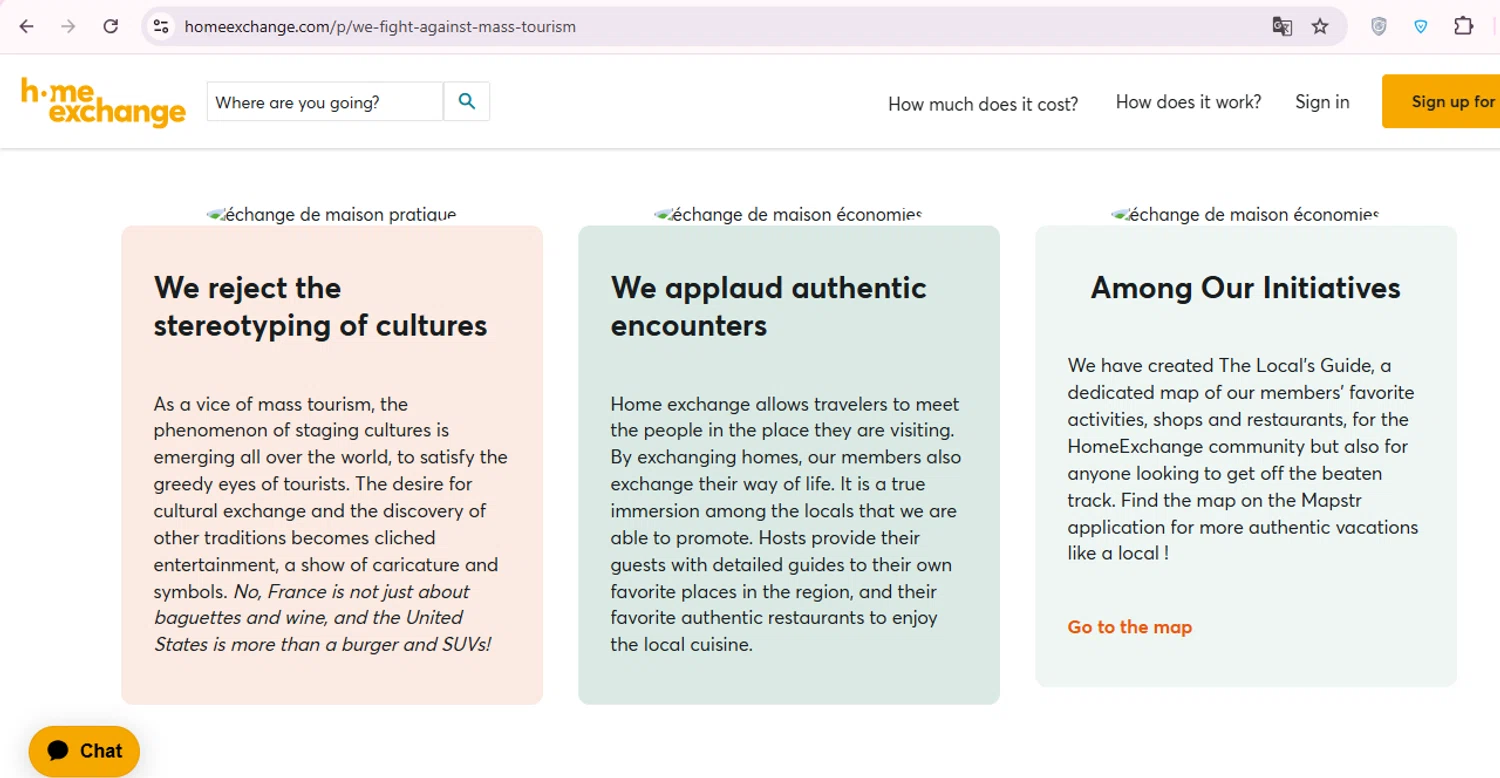Click the broken 'échange de maison pratique' image
The width and height of the screenshot is (1500, 778).
click(331, 214)
